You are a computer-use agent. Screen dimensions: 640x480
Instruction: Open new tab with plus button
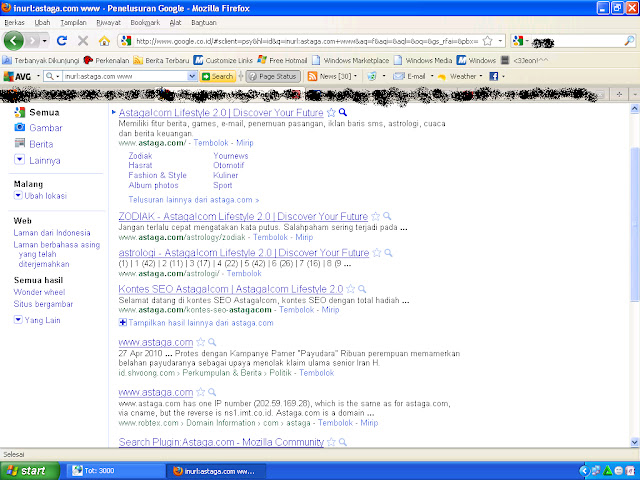[619, 94]
